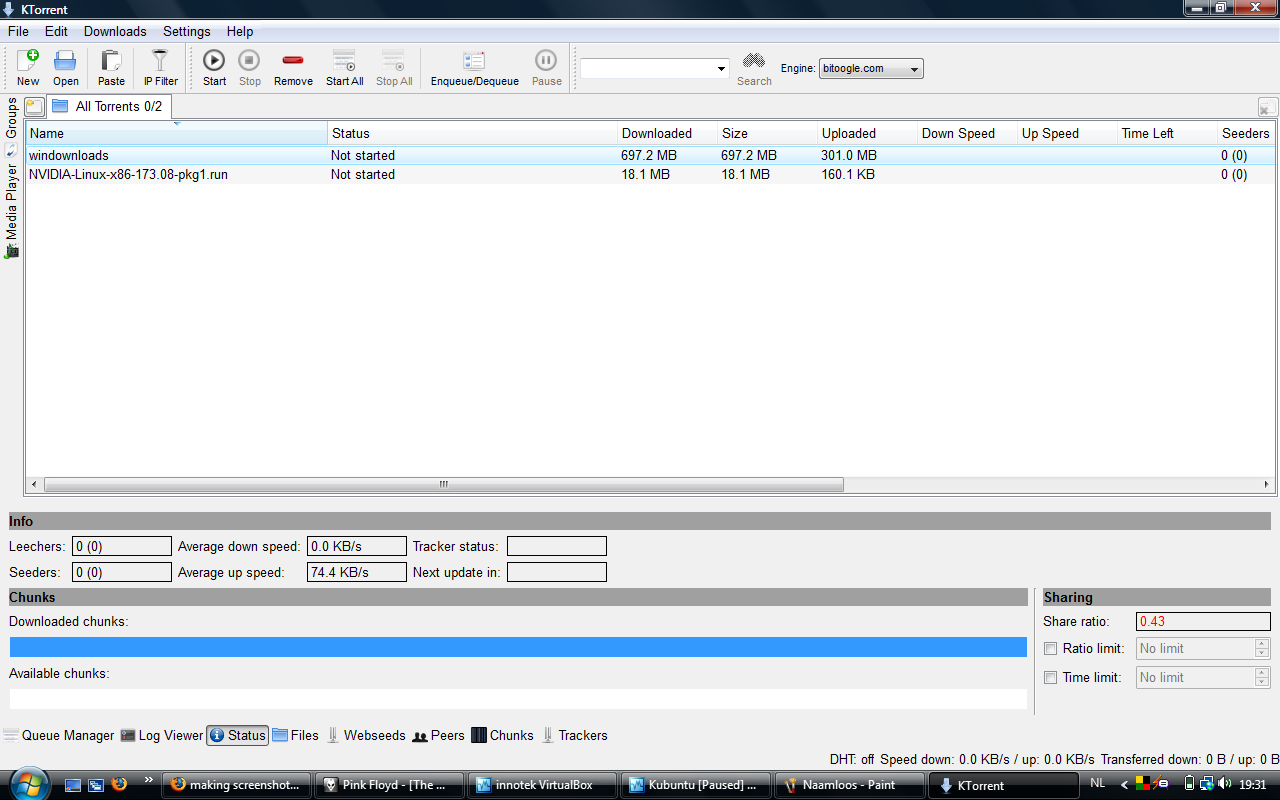Open the IP Filter tool

tap(160, 68)
